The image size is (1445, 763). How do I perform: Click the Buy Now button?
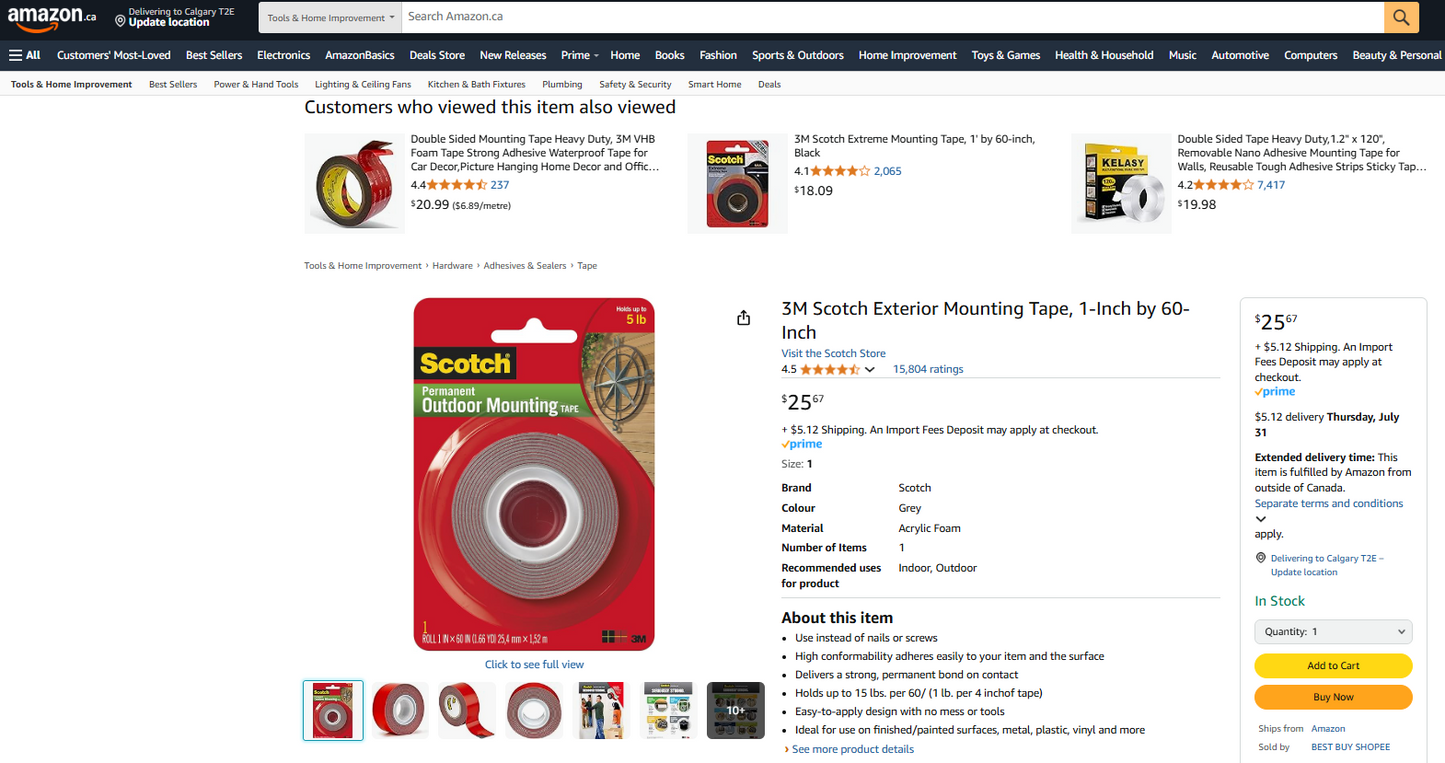click(1333, 697)
